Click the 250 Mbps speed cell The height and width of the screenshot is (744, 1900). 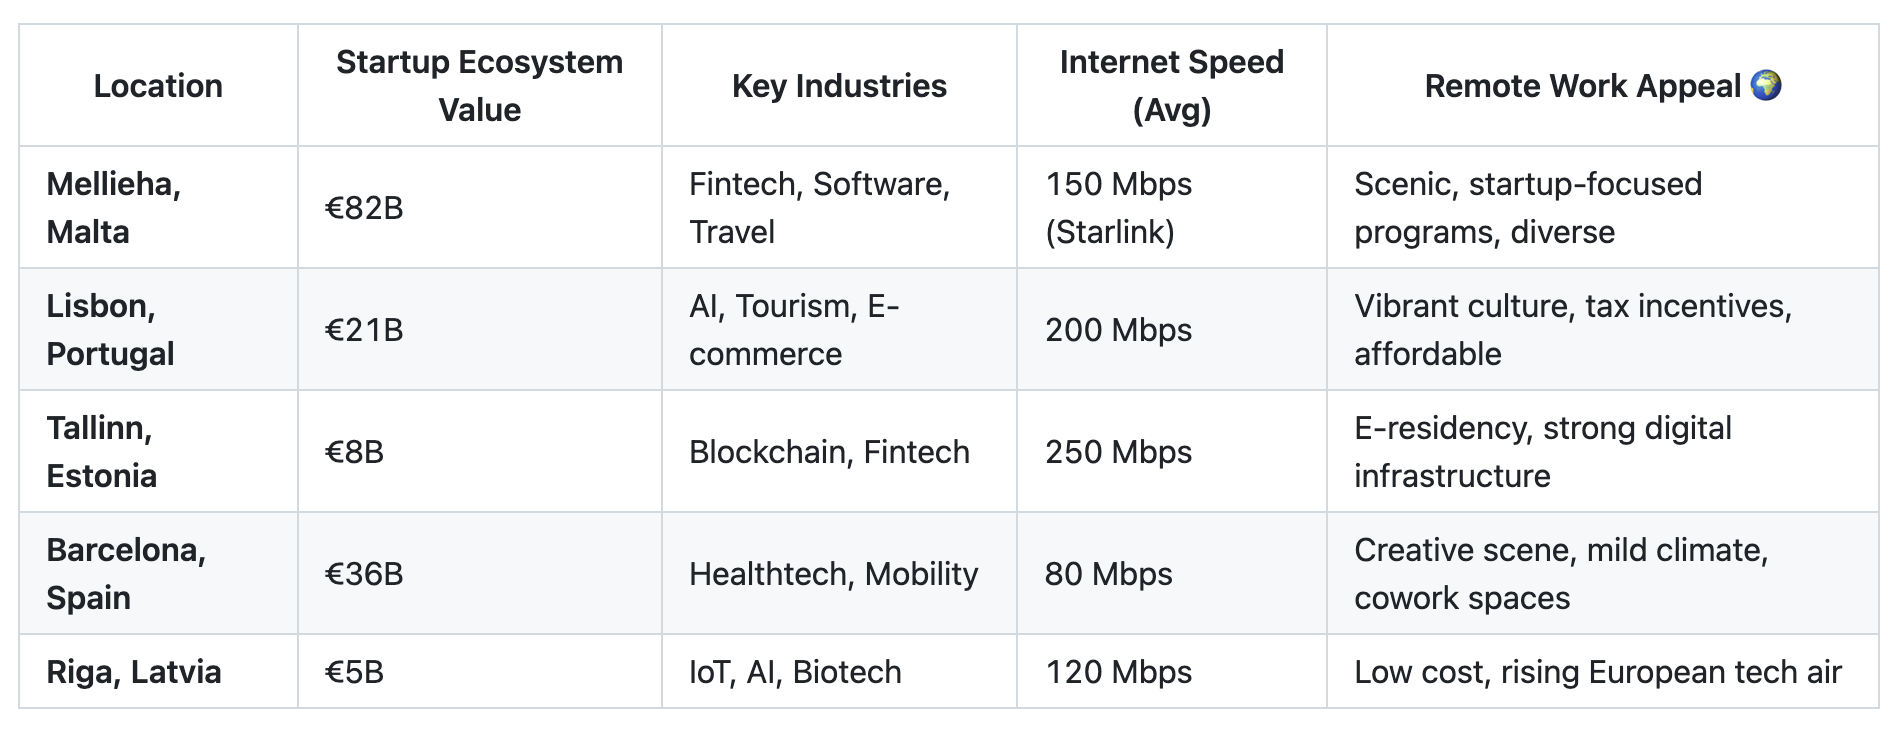[1172, 451]
